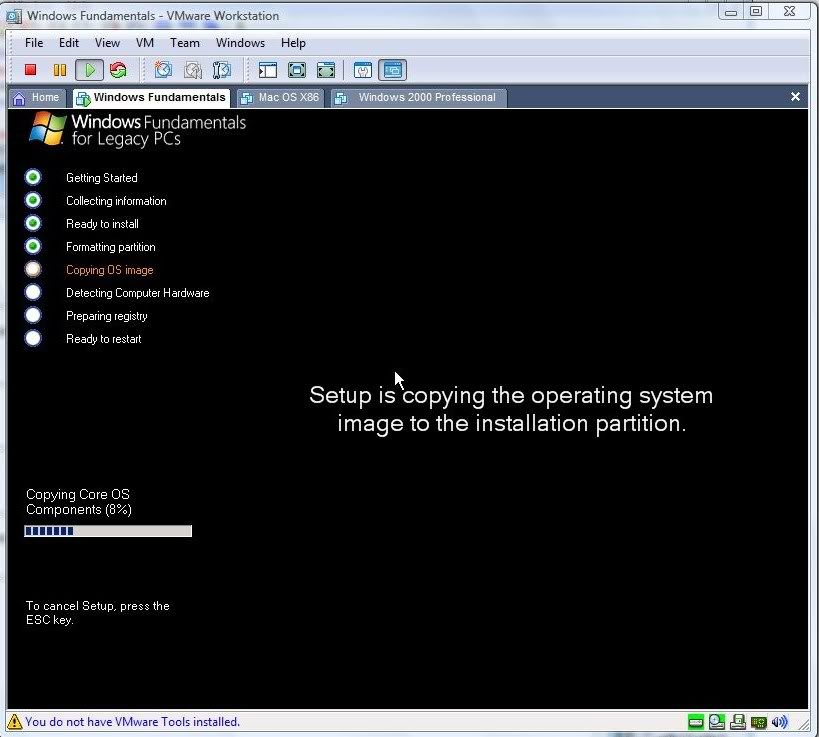Reset the virtual machine using reset icon
Image resolution: width=819 pixels, height=737 pixels.
pyautogui.click(x=119, y=70)
